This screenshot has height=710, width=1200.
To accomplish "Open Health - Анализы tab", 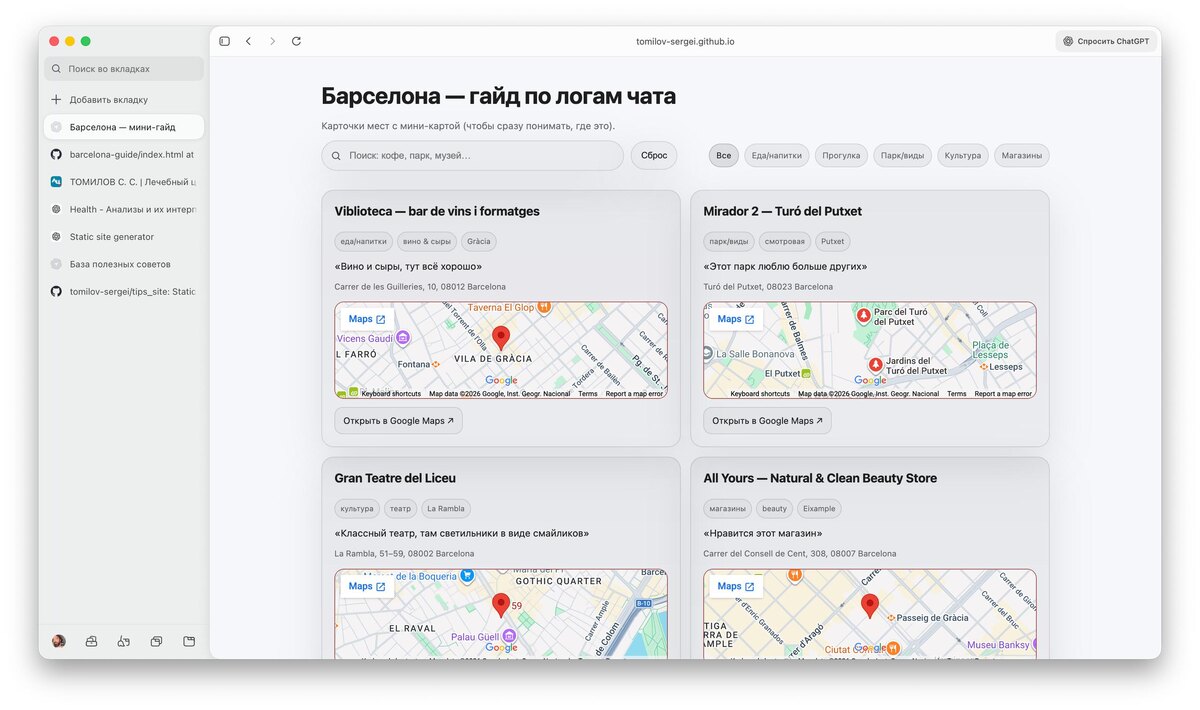I will (124, 209).
